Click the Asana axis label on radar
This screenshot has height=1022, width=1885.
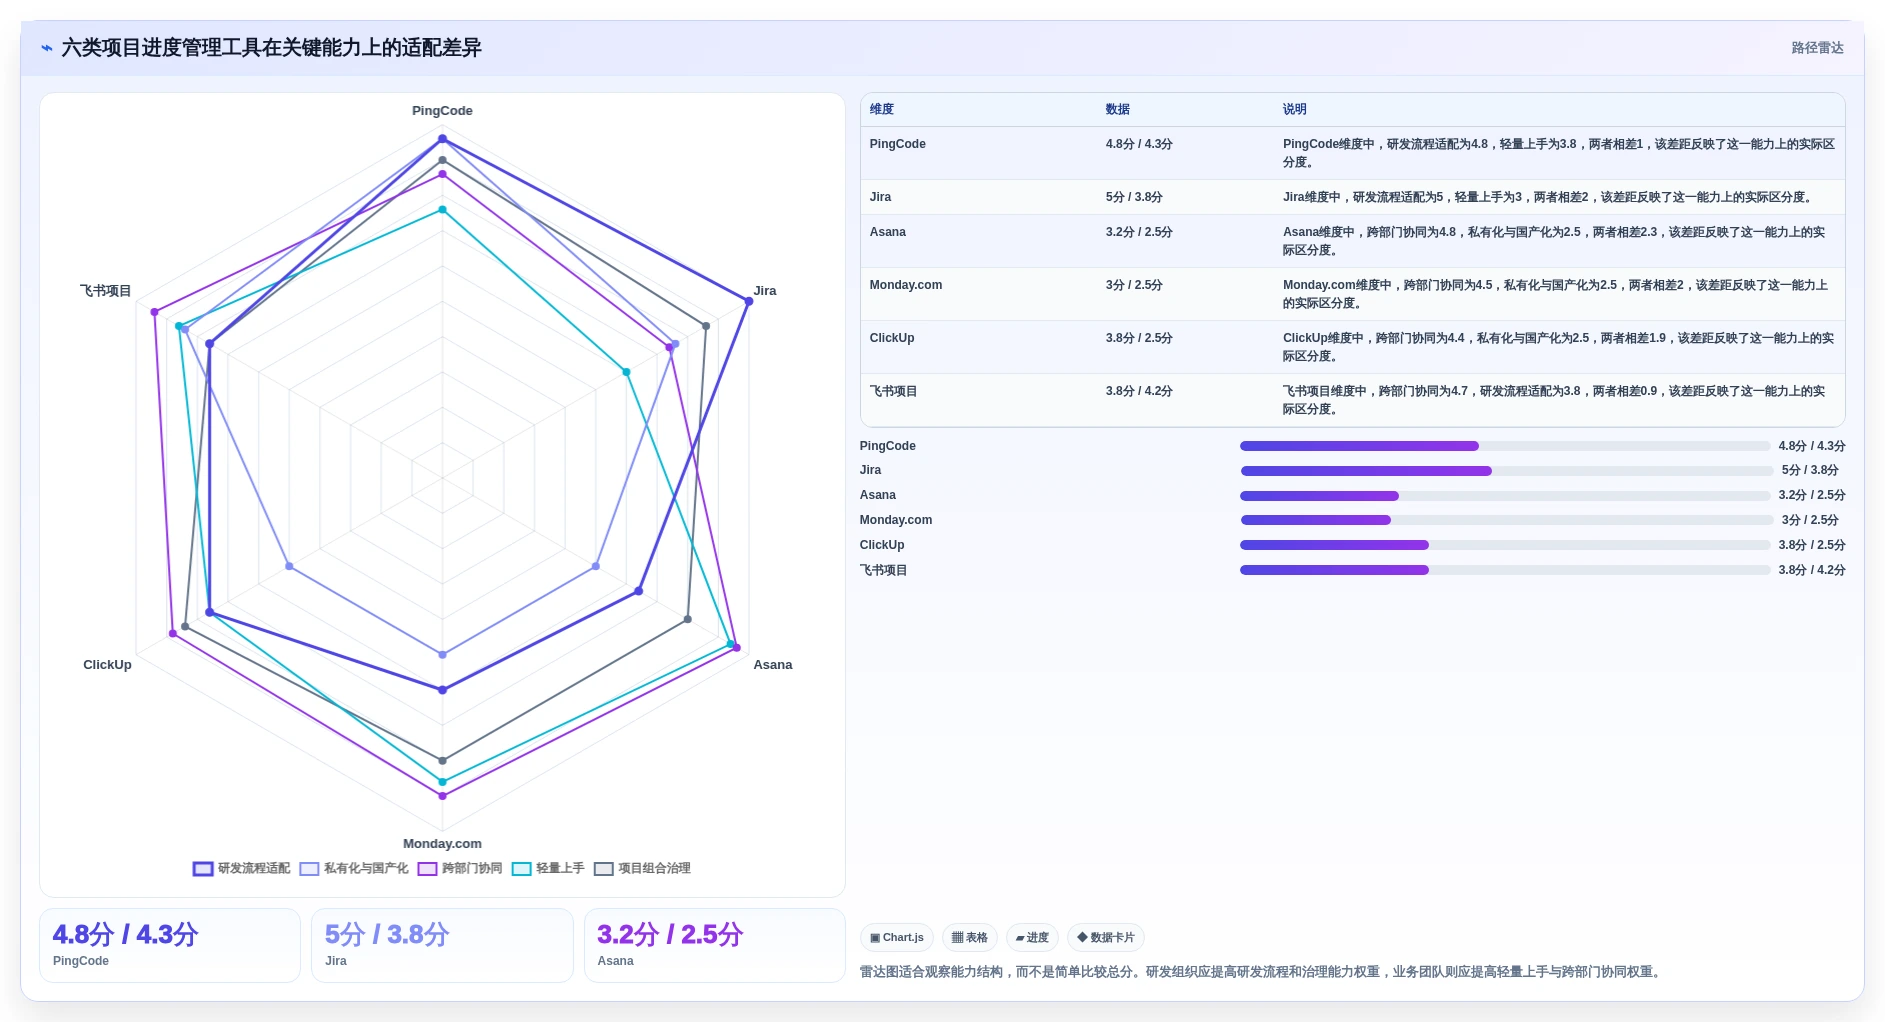point(773,665)
